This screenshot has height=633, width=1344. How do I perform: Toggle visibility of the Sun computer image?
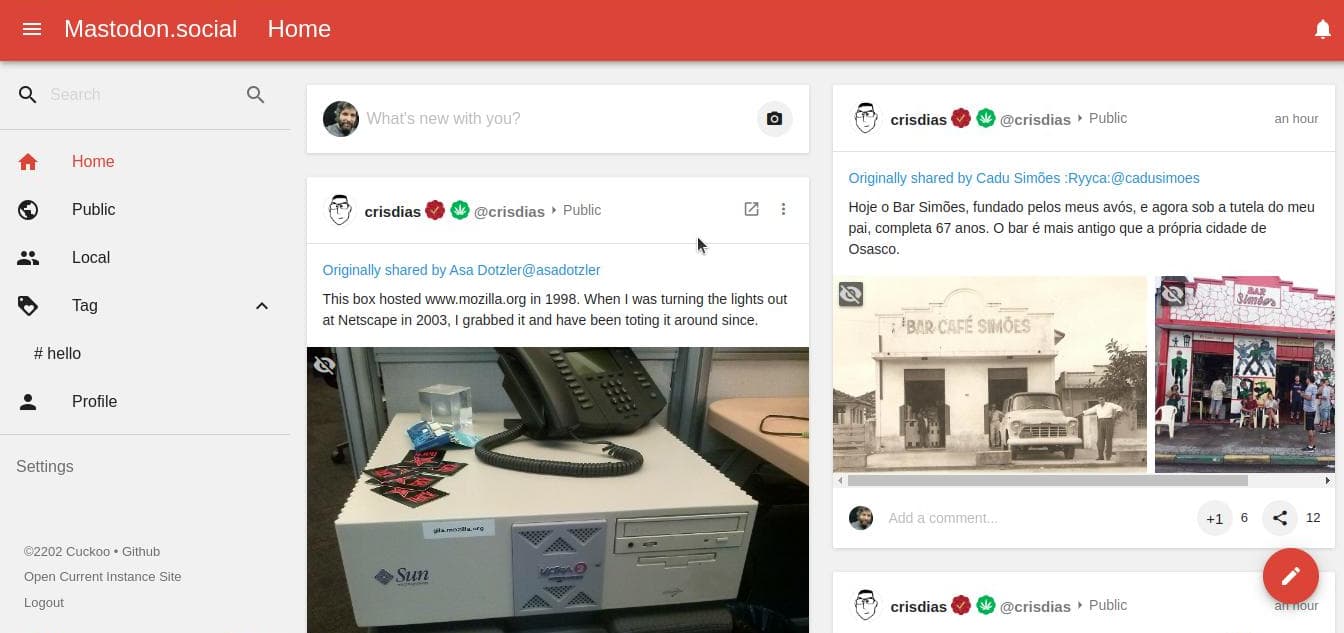pos(324,365)
